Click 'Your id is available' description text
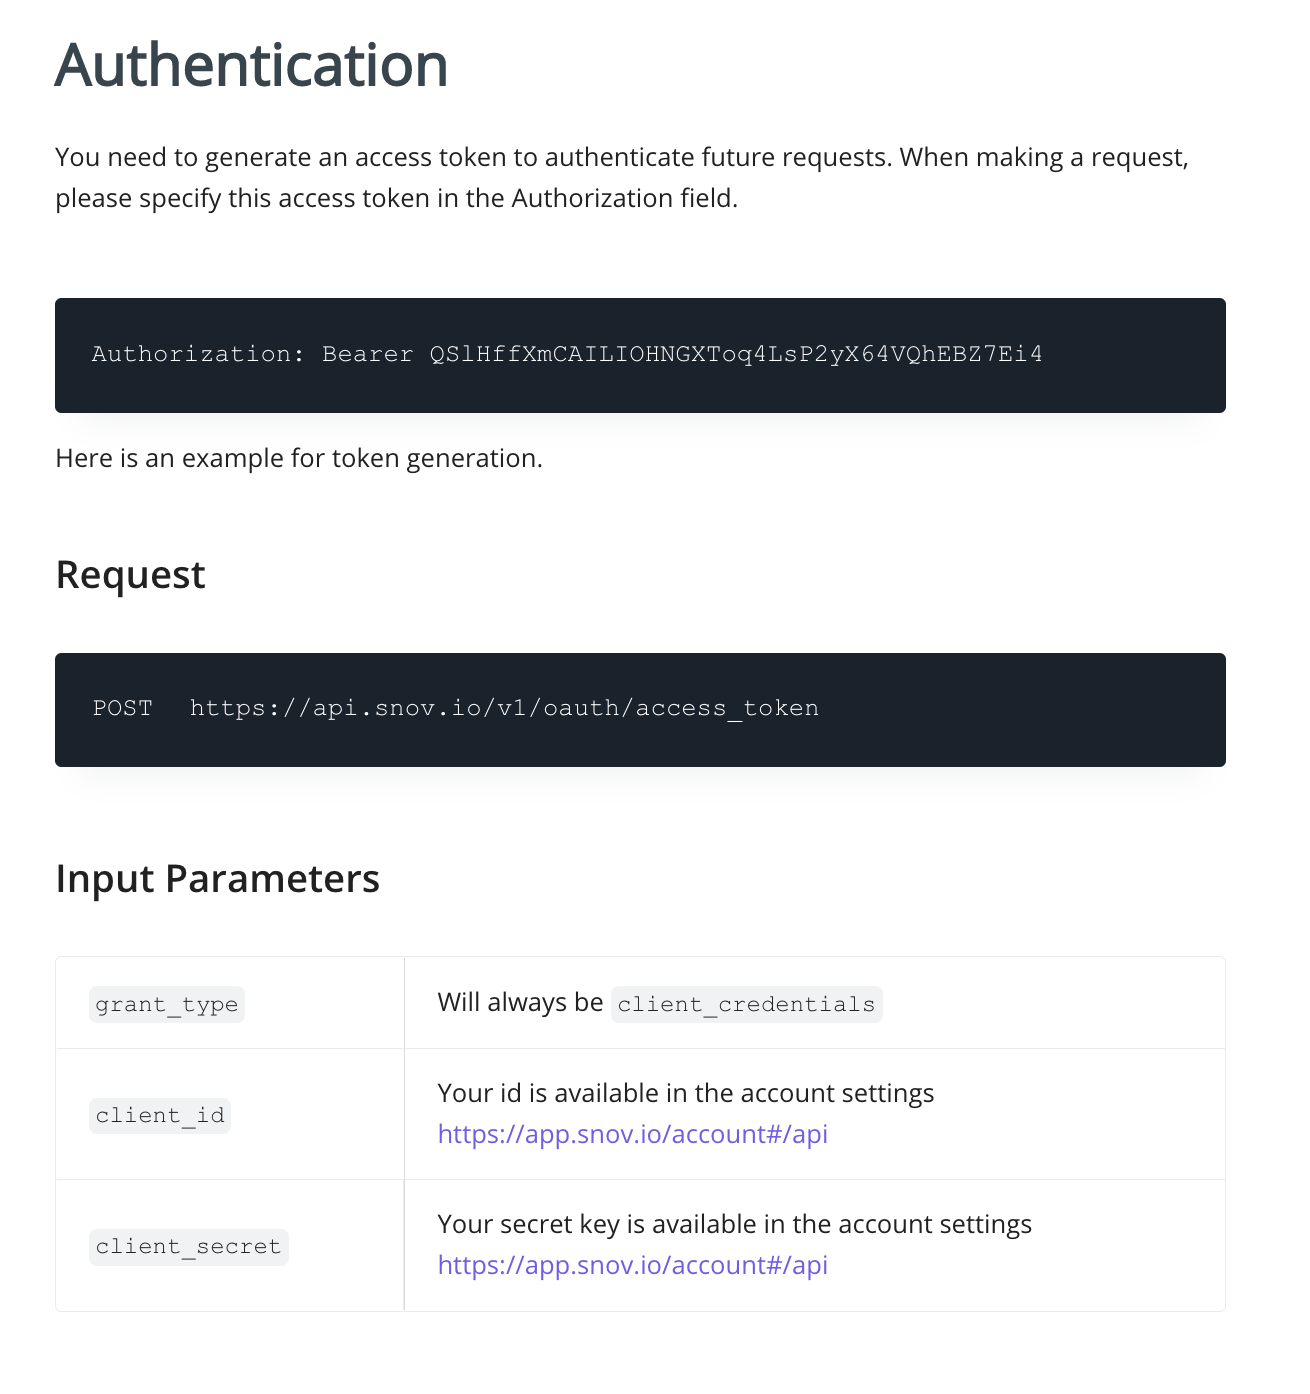The width and height of the screenshot is (1310, 1394). click(x=685, y=1093)
